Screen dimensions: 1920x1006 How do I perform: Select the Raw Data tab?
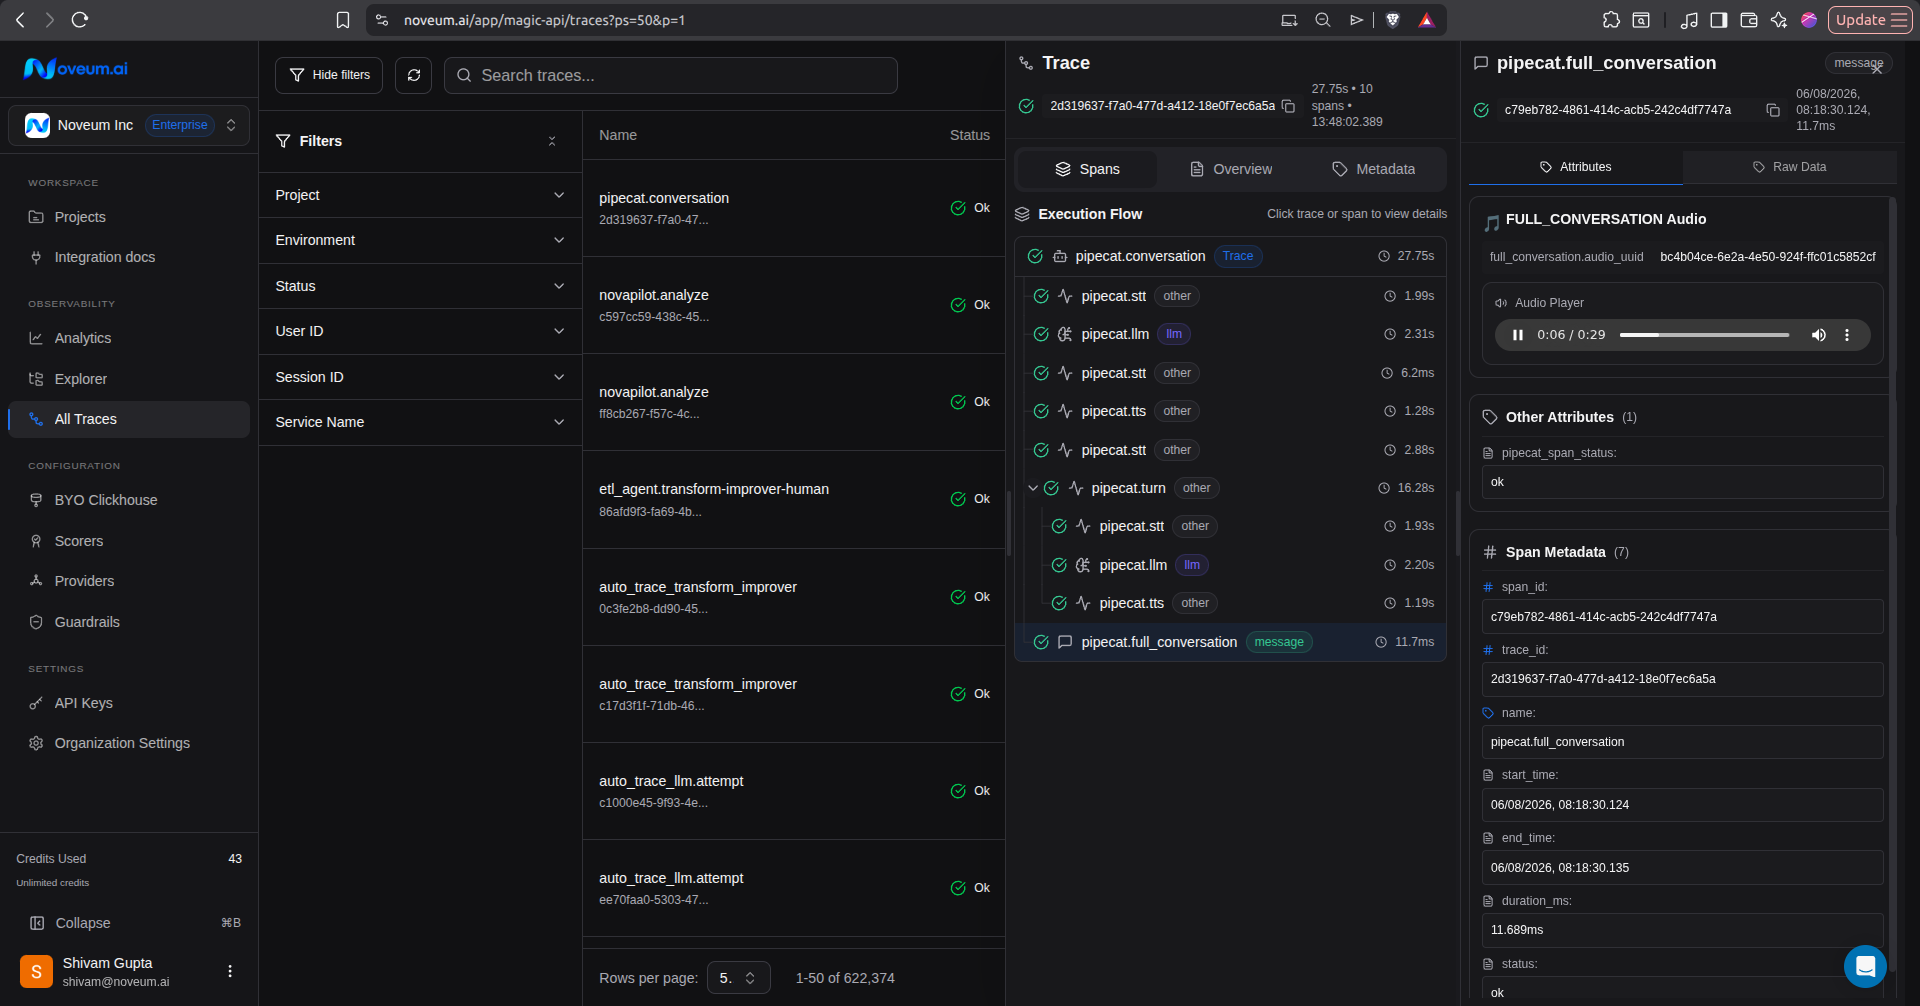click(x=1789, y=167)
